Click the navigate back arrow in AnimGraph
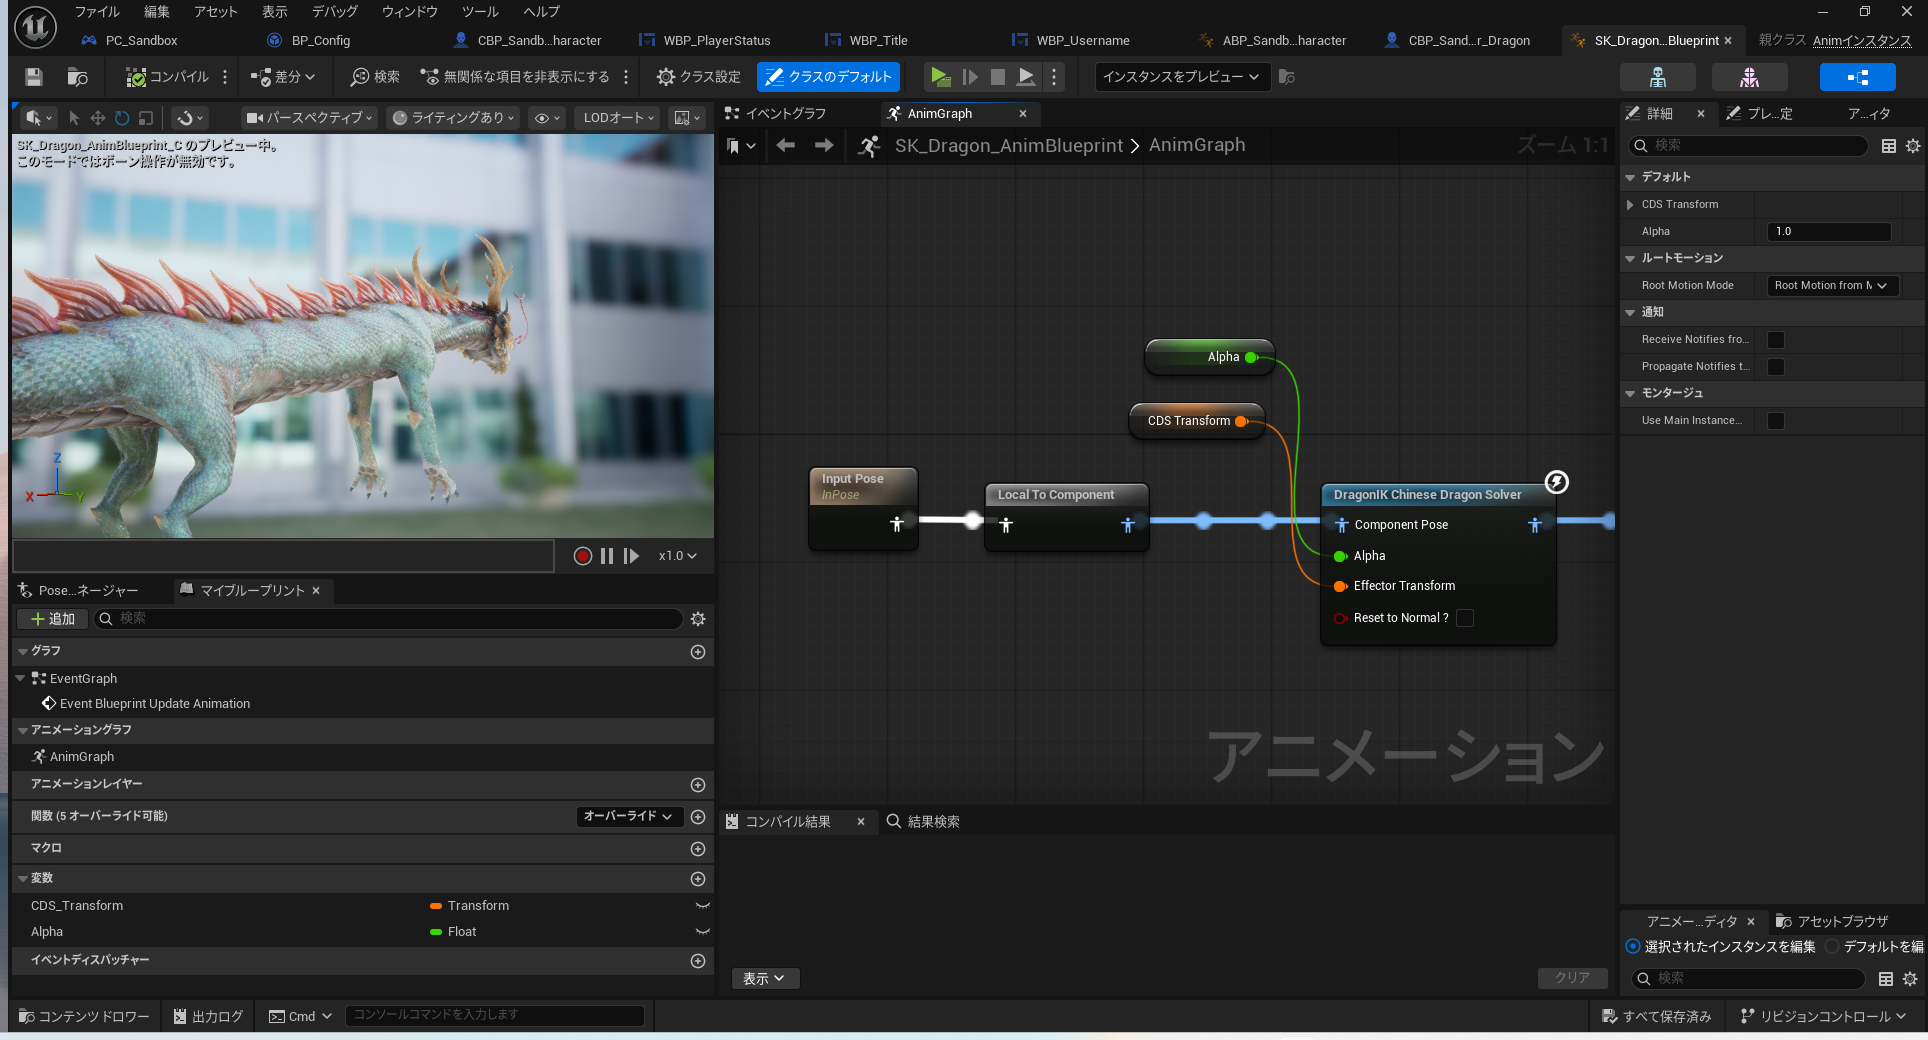 pyautogui.click(x=786, y=146)
